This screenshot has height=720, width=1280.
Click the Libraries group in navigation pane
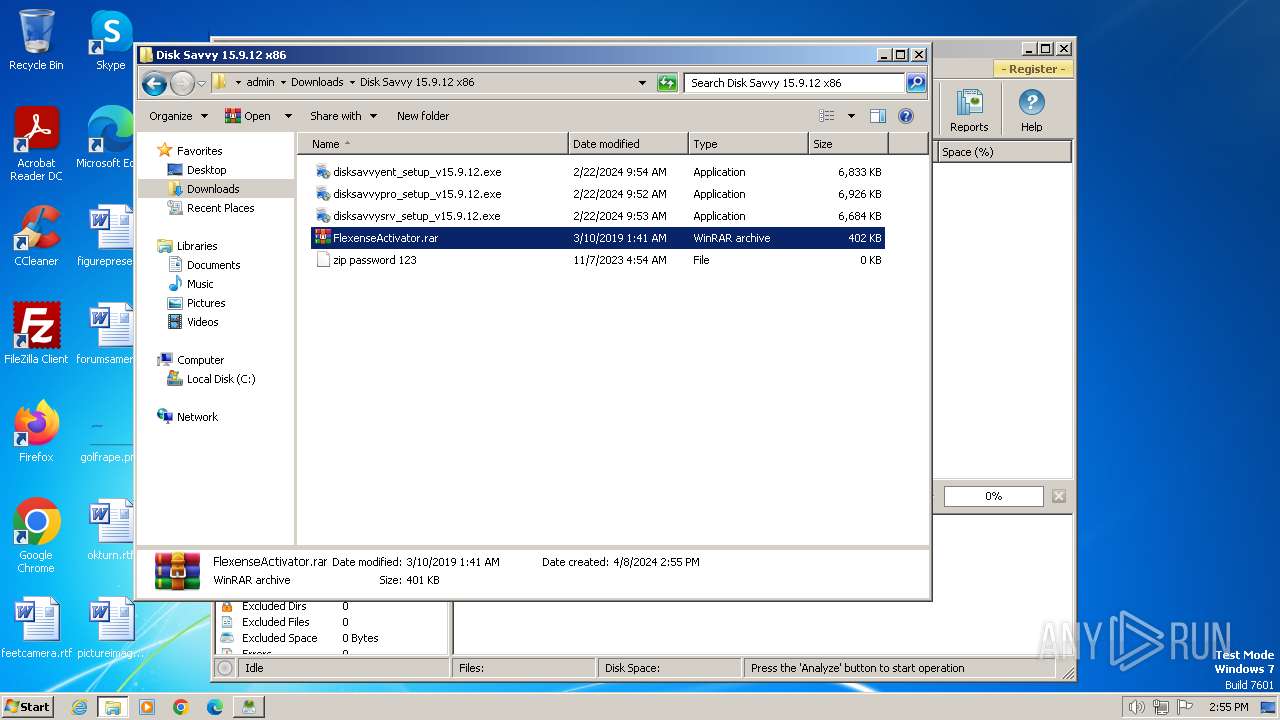197,246
